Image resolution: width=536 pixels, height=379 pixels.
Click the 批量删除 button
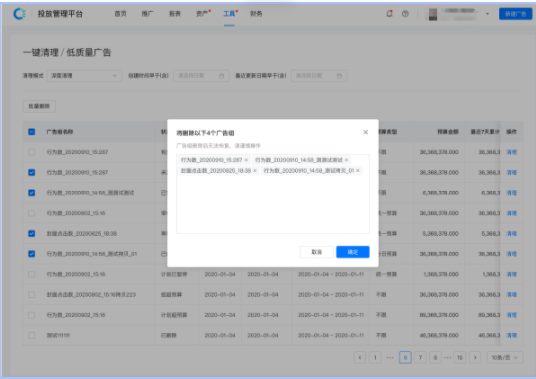(x=39, y=106)
